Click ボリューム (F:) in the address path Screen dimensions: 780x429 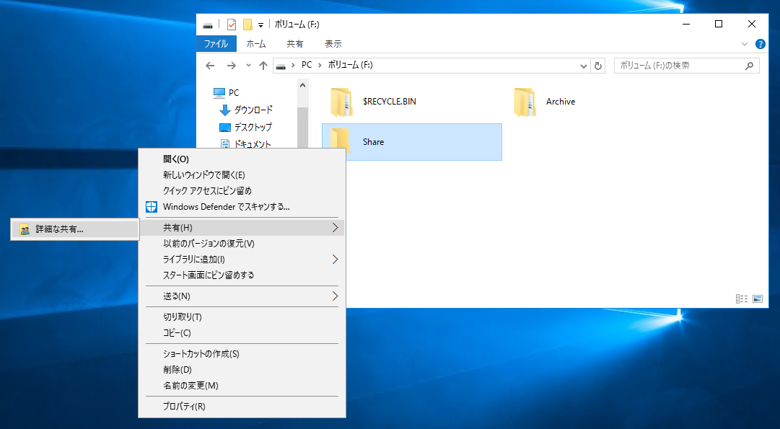[350, 65]
